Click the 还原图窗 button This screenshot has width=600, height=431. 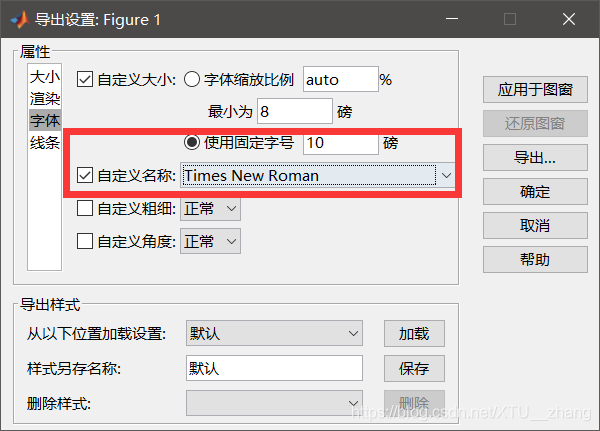[x=535, y=124]
